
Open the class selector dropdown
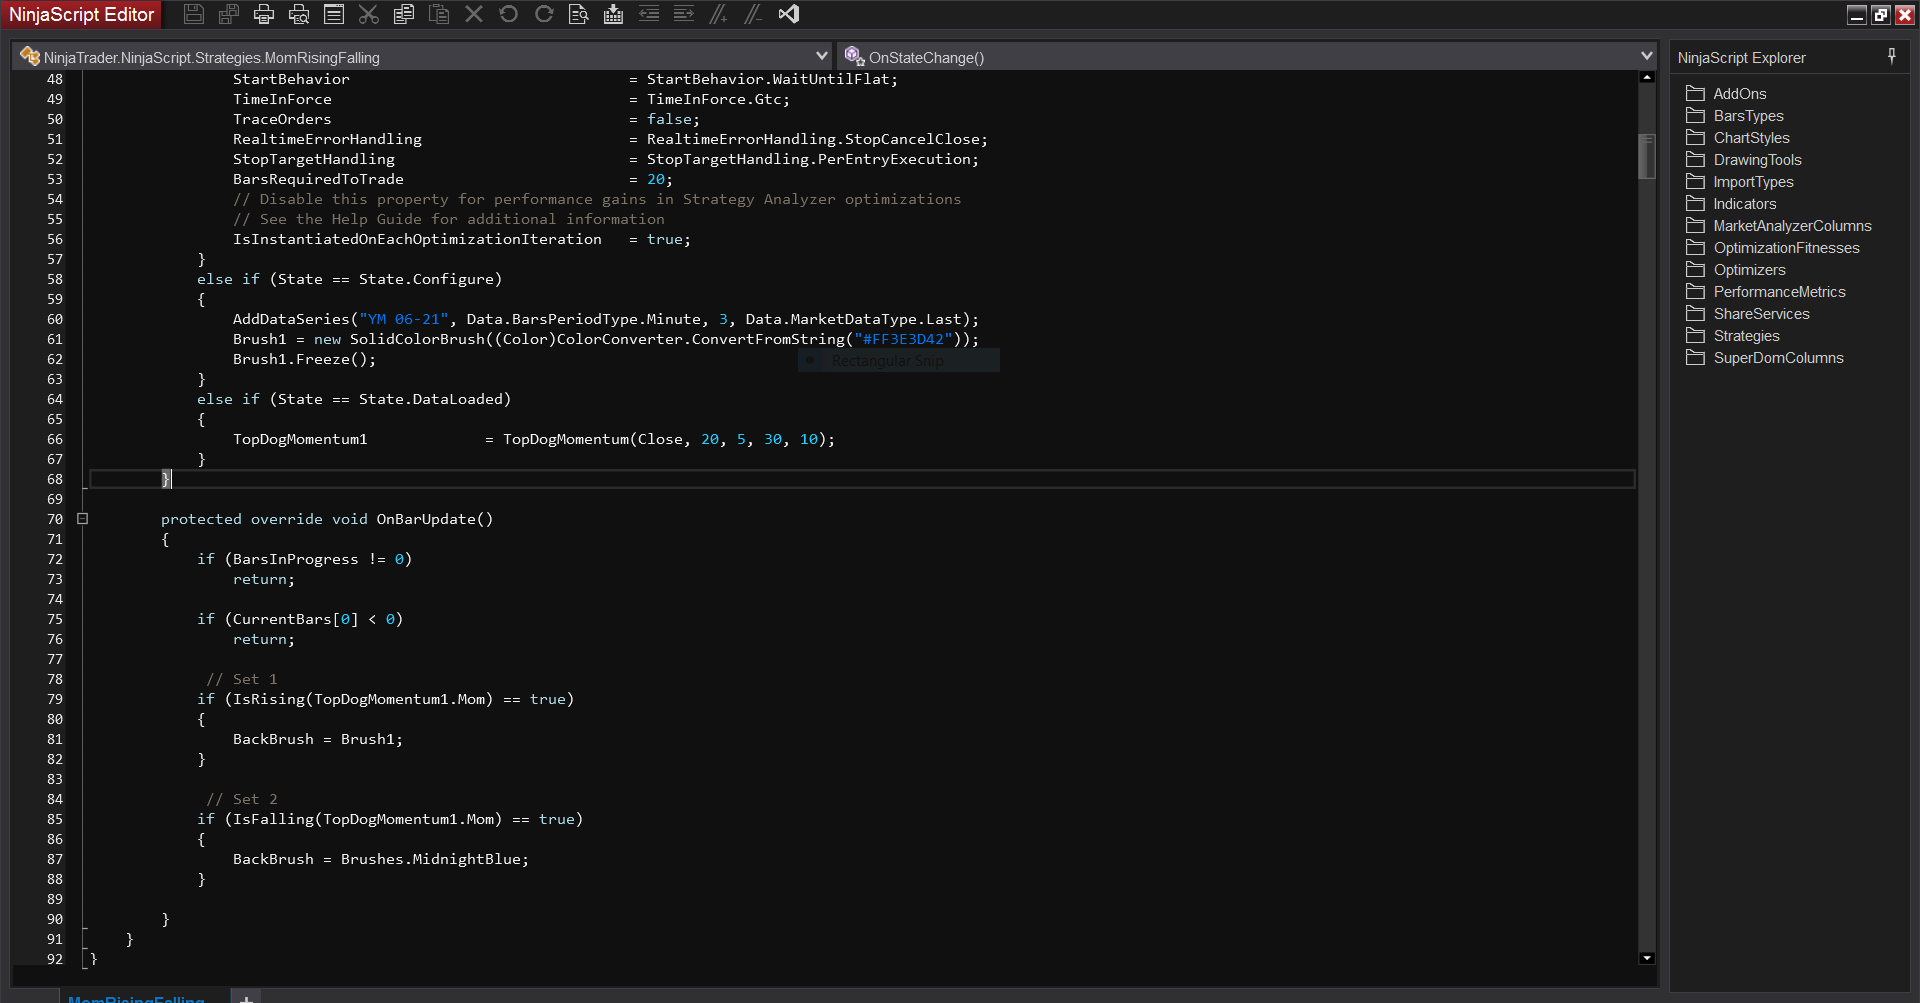(x=821, y=57)
